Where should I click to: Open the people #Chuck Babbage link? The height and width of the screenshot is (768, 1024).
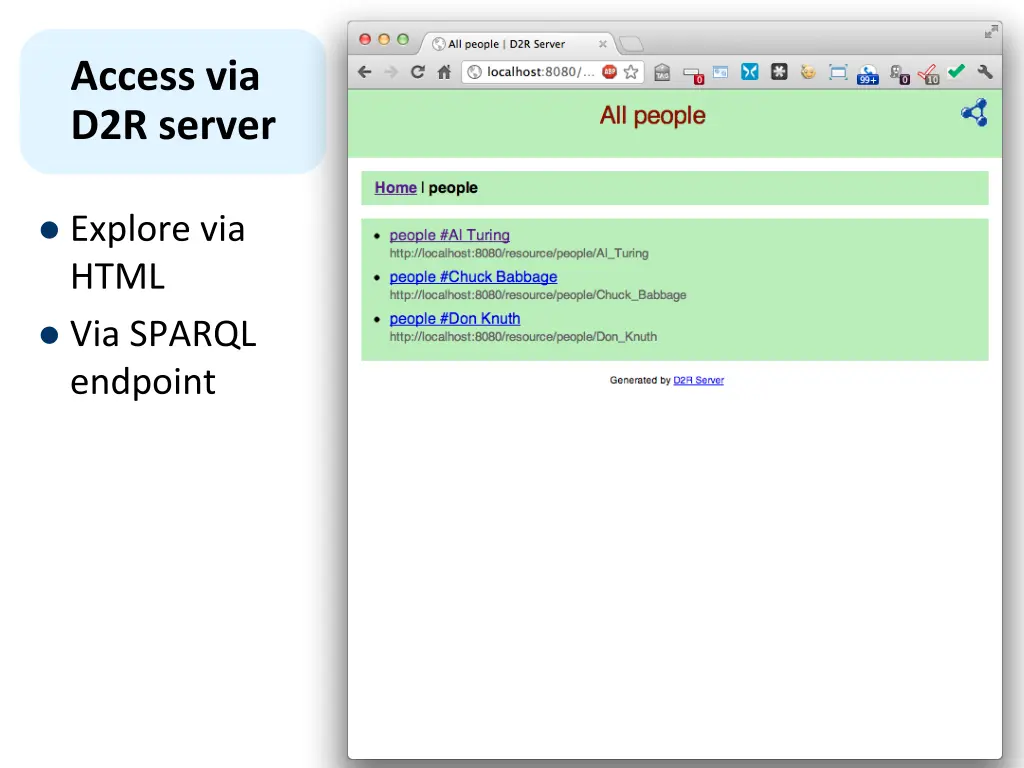pos(473,277)
